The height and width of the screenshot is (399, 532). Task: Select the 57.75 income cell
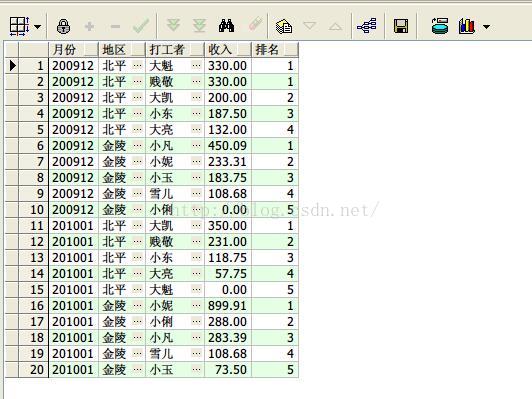228,274
